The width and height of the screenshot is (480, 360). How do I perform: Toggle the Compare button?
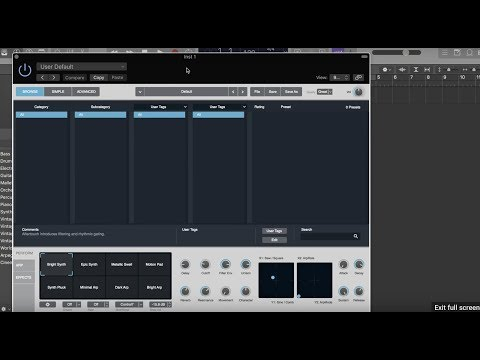[x=75, y=78]
